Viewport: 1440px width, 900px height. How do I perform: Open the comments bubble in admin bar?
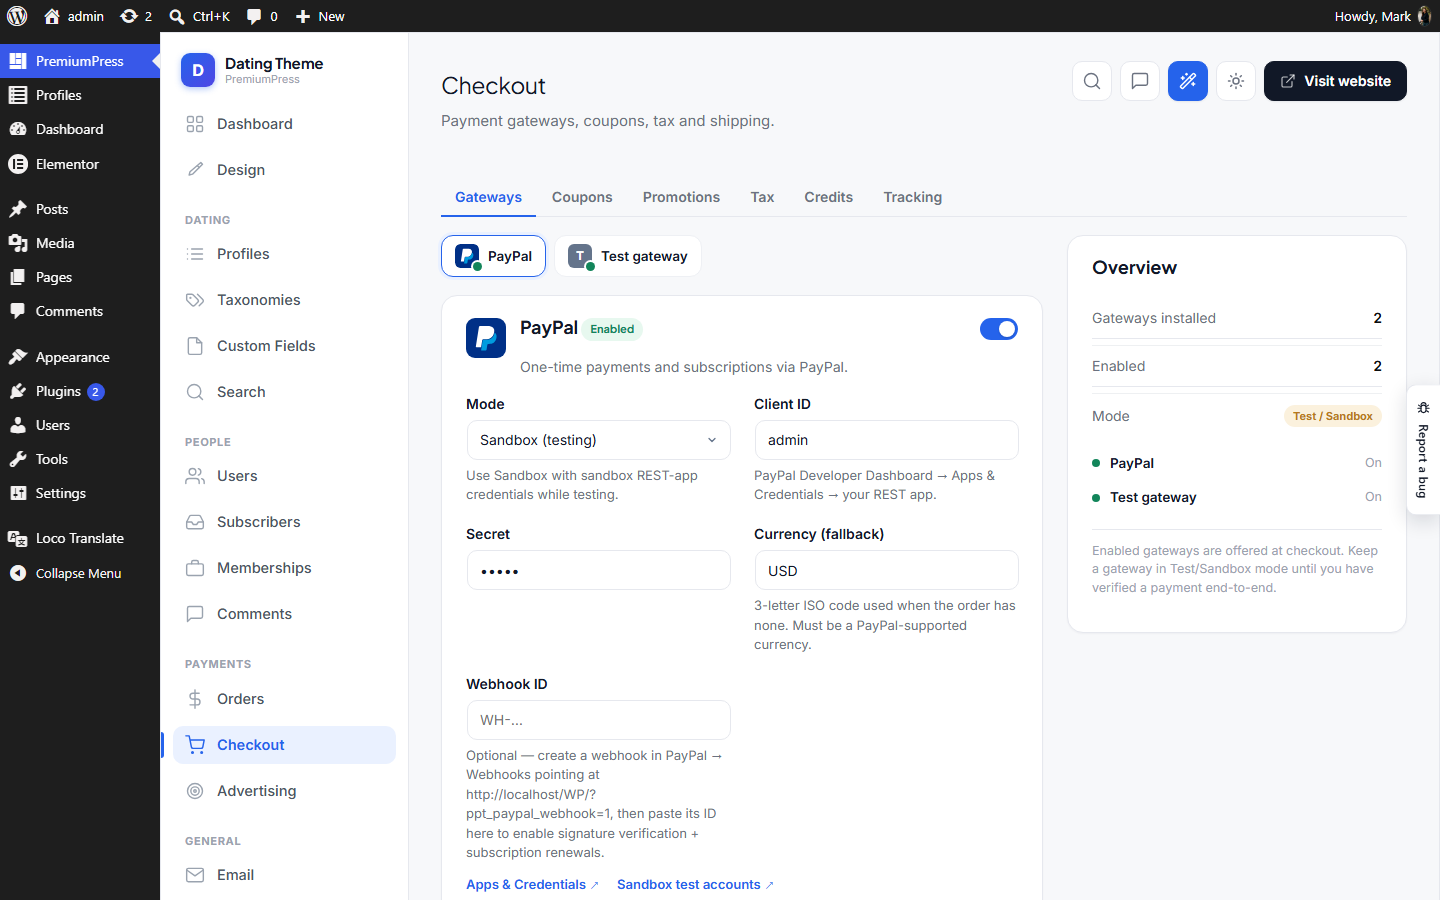[x=262, y=16]
